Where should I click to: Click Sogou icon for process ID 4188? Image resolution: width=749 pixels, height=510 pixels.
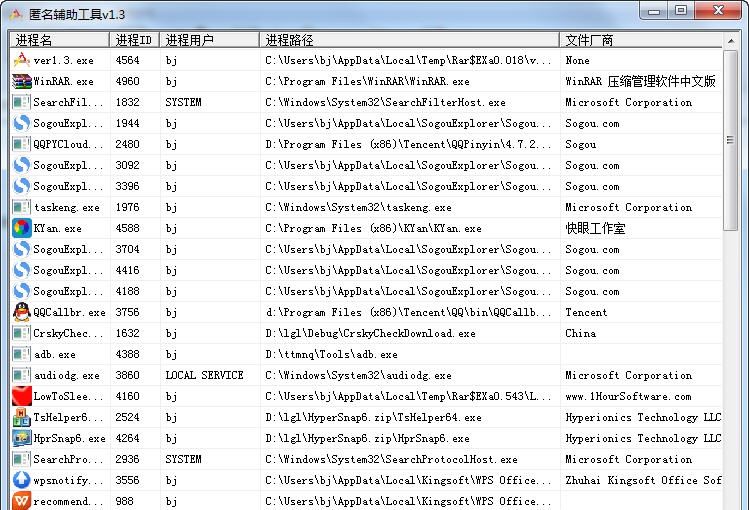click(x=21, y=291)
